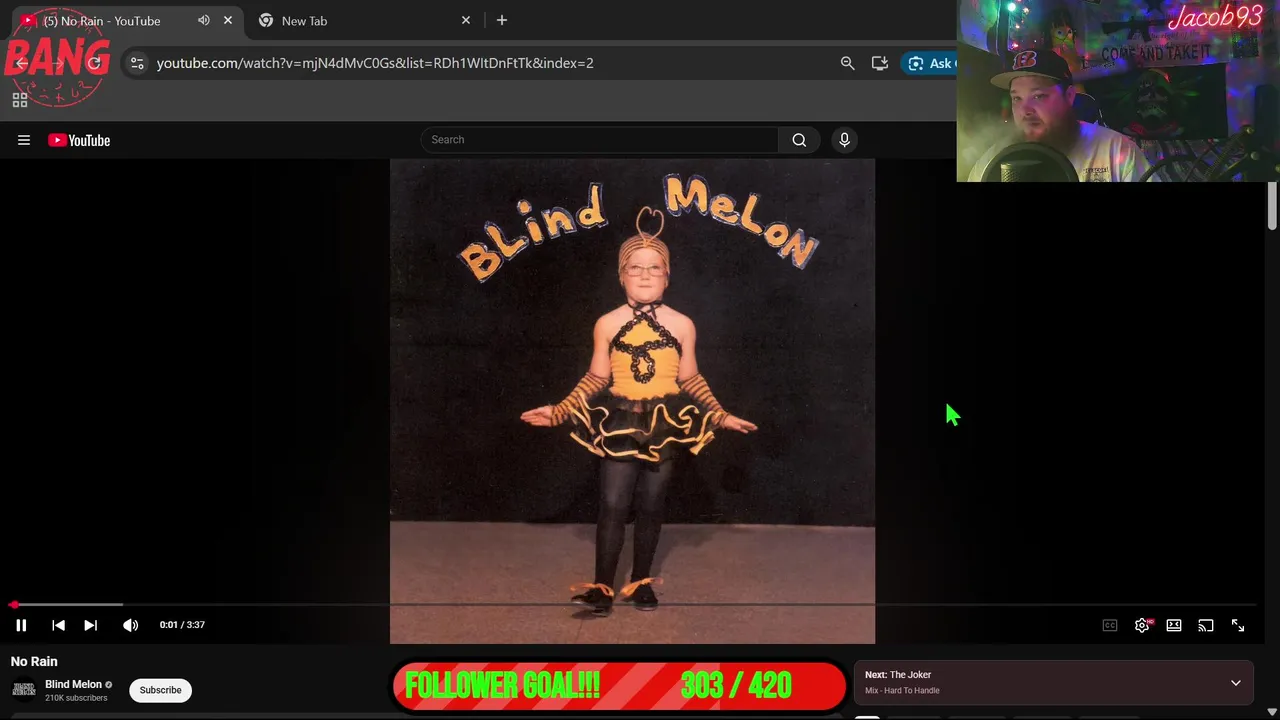Skip to previous video in playlist
Screen dimensions: 1280x720
(58, 625)
